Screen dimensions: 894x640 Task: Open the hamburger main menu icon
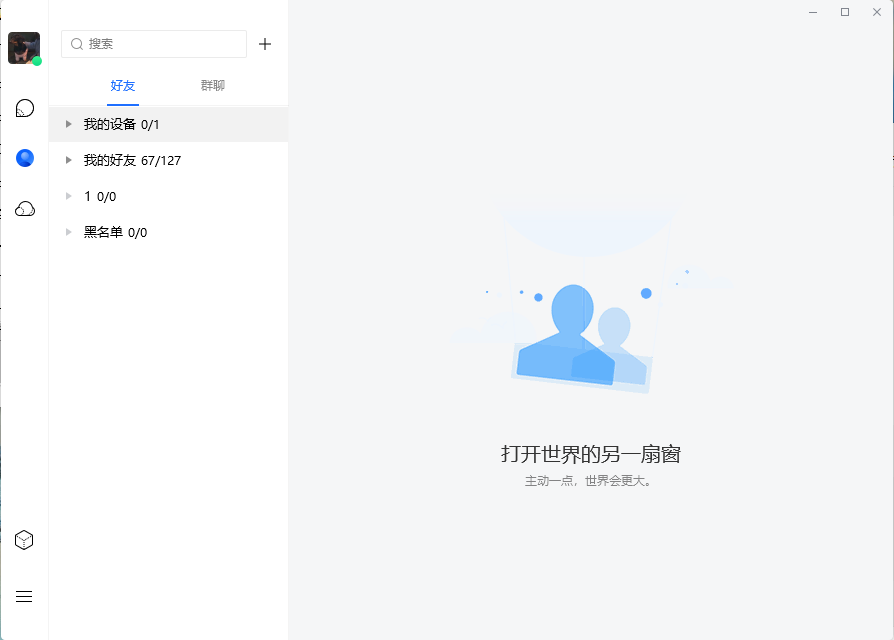(x=24, y=597)
